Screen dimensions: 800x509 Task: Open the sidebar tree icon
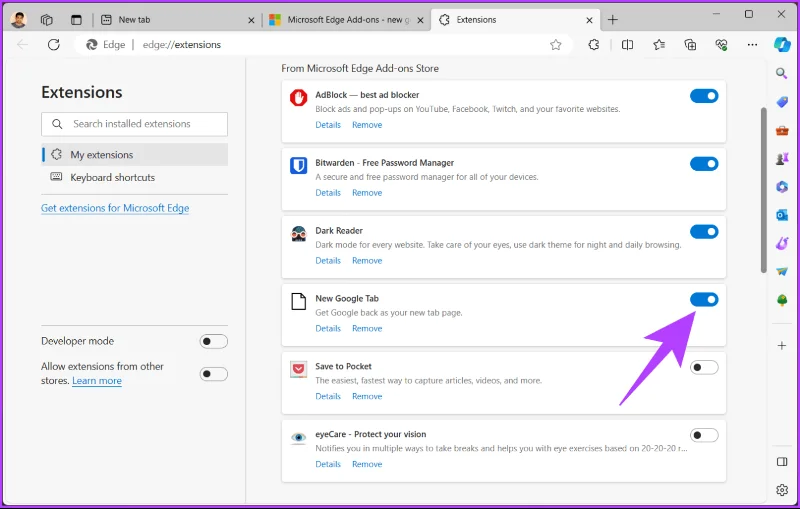click(x=782, y=300)
